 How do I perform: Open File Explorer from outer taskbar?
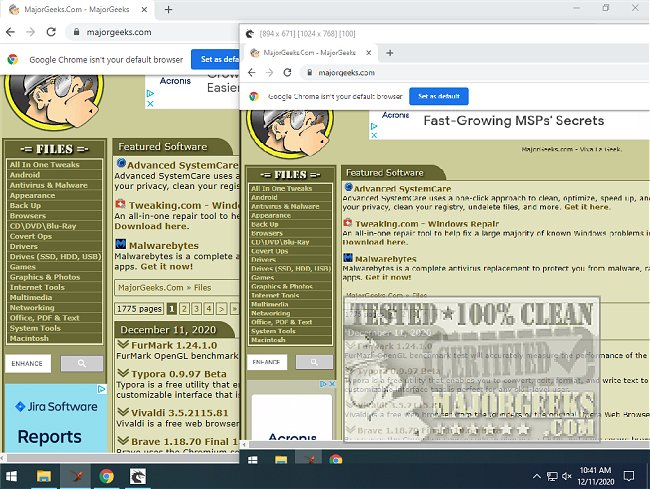tap(44, 476)
